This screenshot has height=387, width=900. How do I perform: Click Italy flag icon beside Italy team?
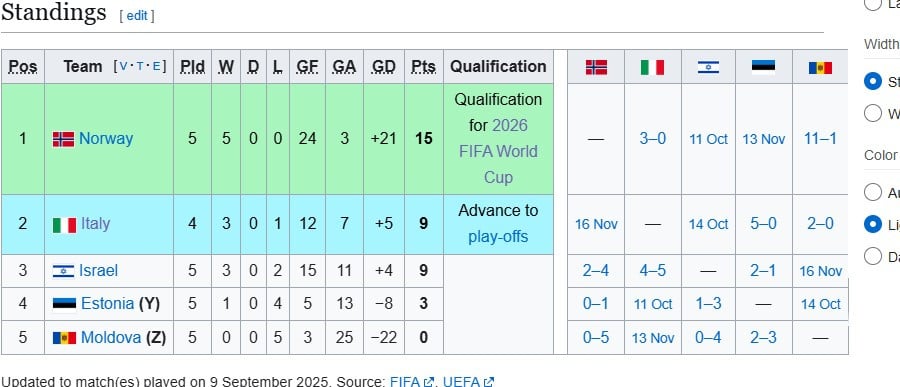coord(64,225)
